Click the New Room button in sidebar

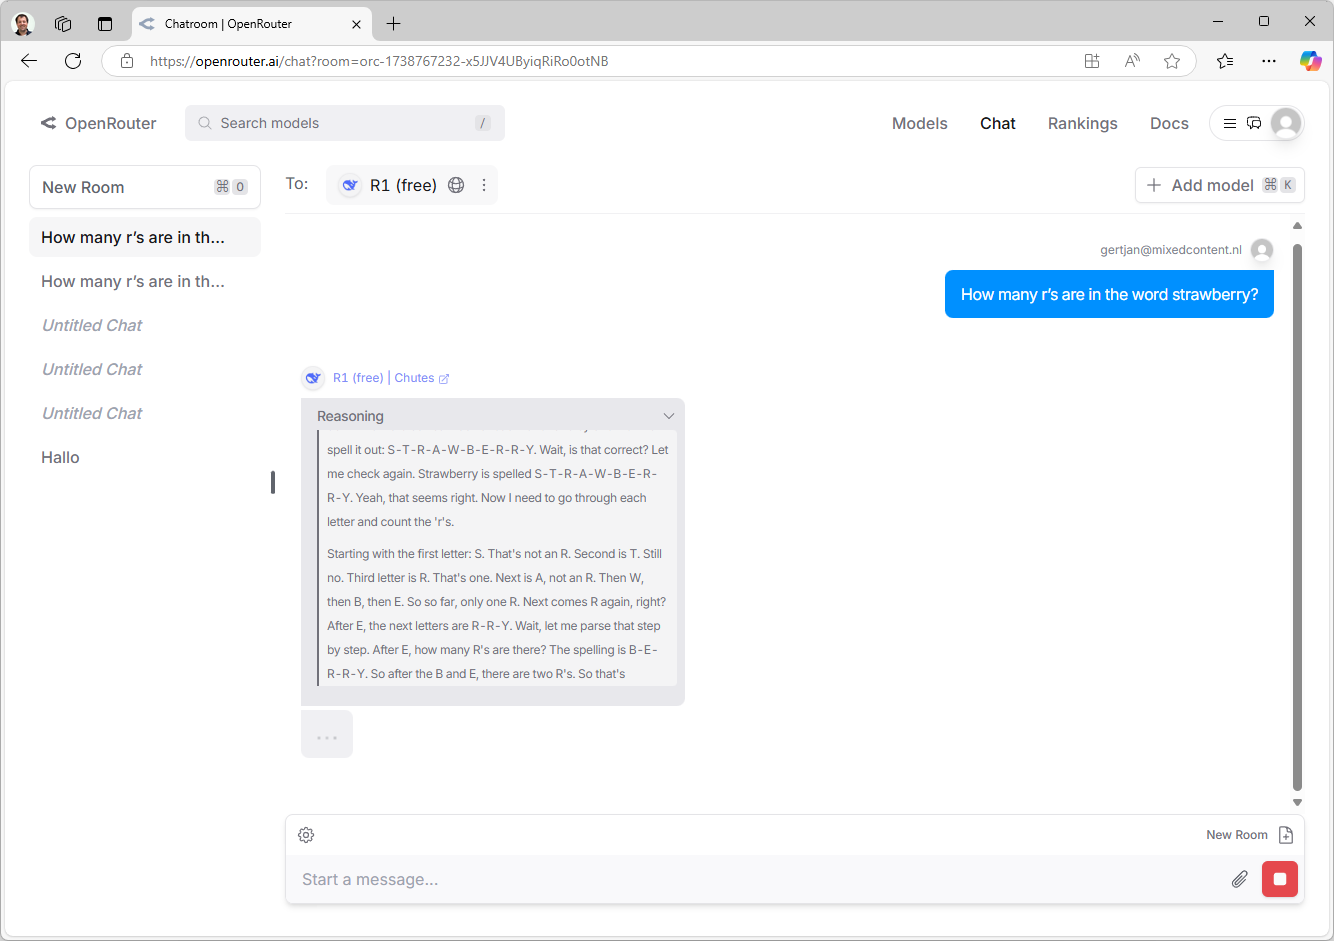point(145,187)
